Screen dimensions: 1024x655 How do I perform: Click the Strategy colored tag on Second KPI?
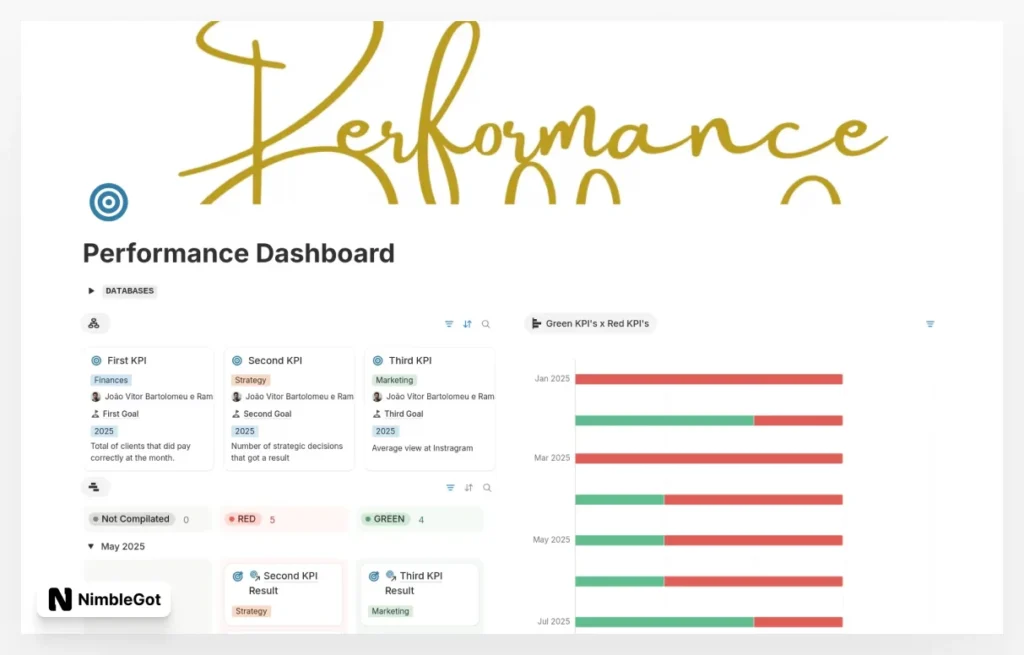pos(251,380)
